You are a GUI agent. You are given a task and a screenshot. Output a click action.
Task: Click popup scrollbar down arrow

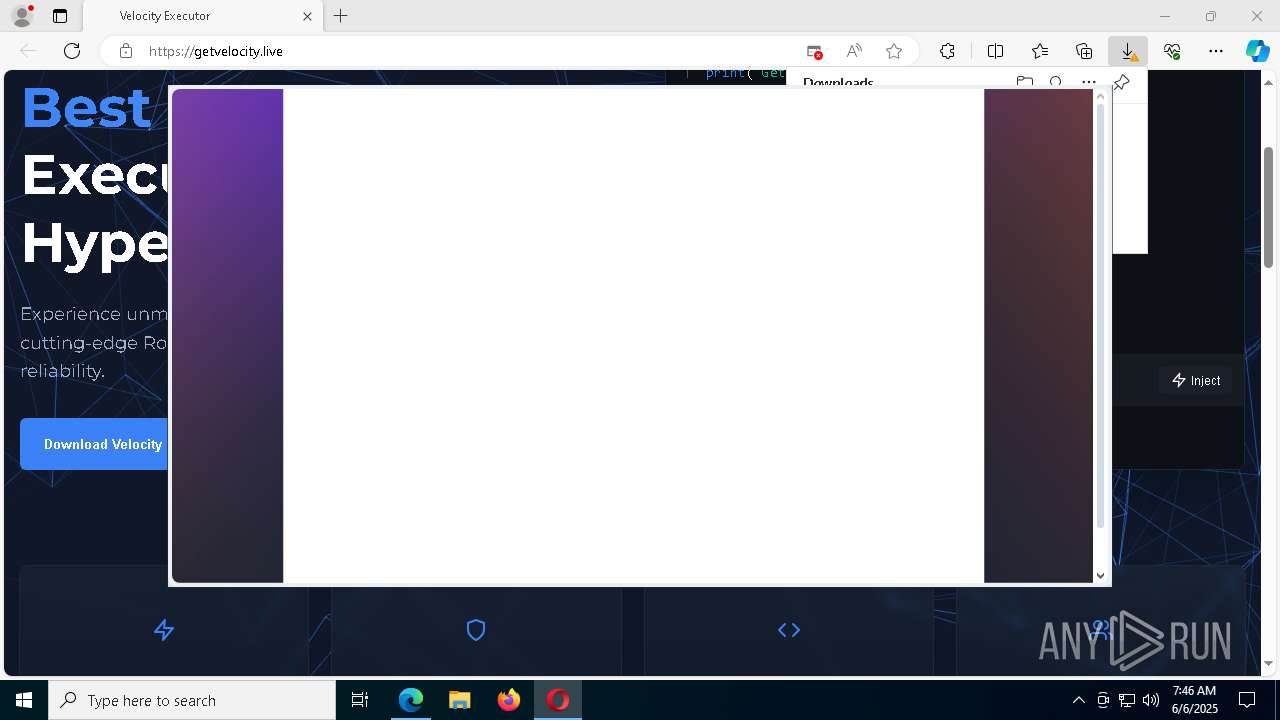click(x=1101, y=575)
